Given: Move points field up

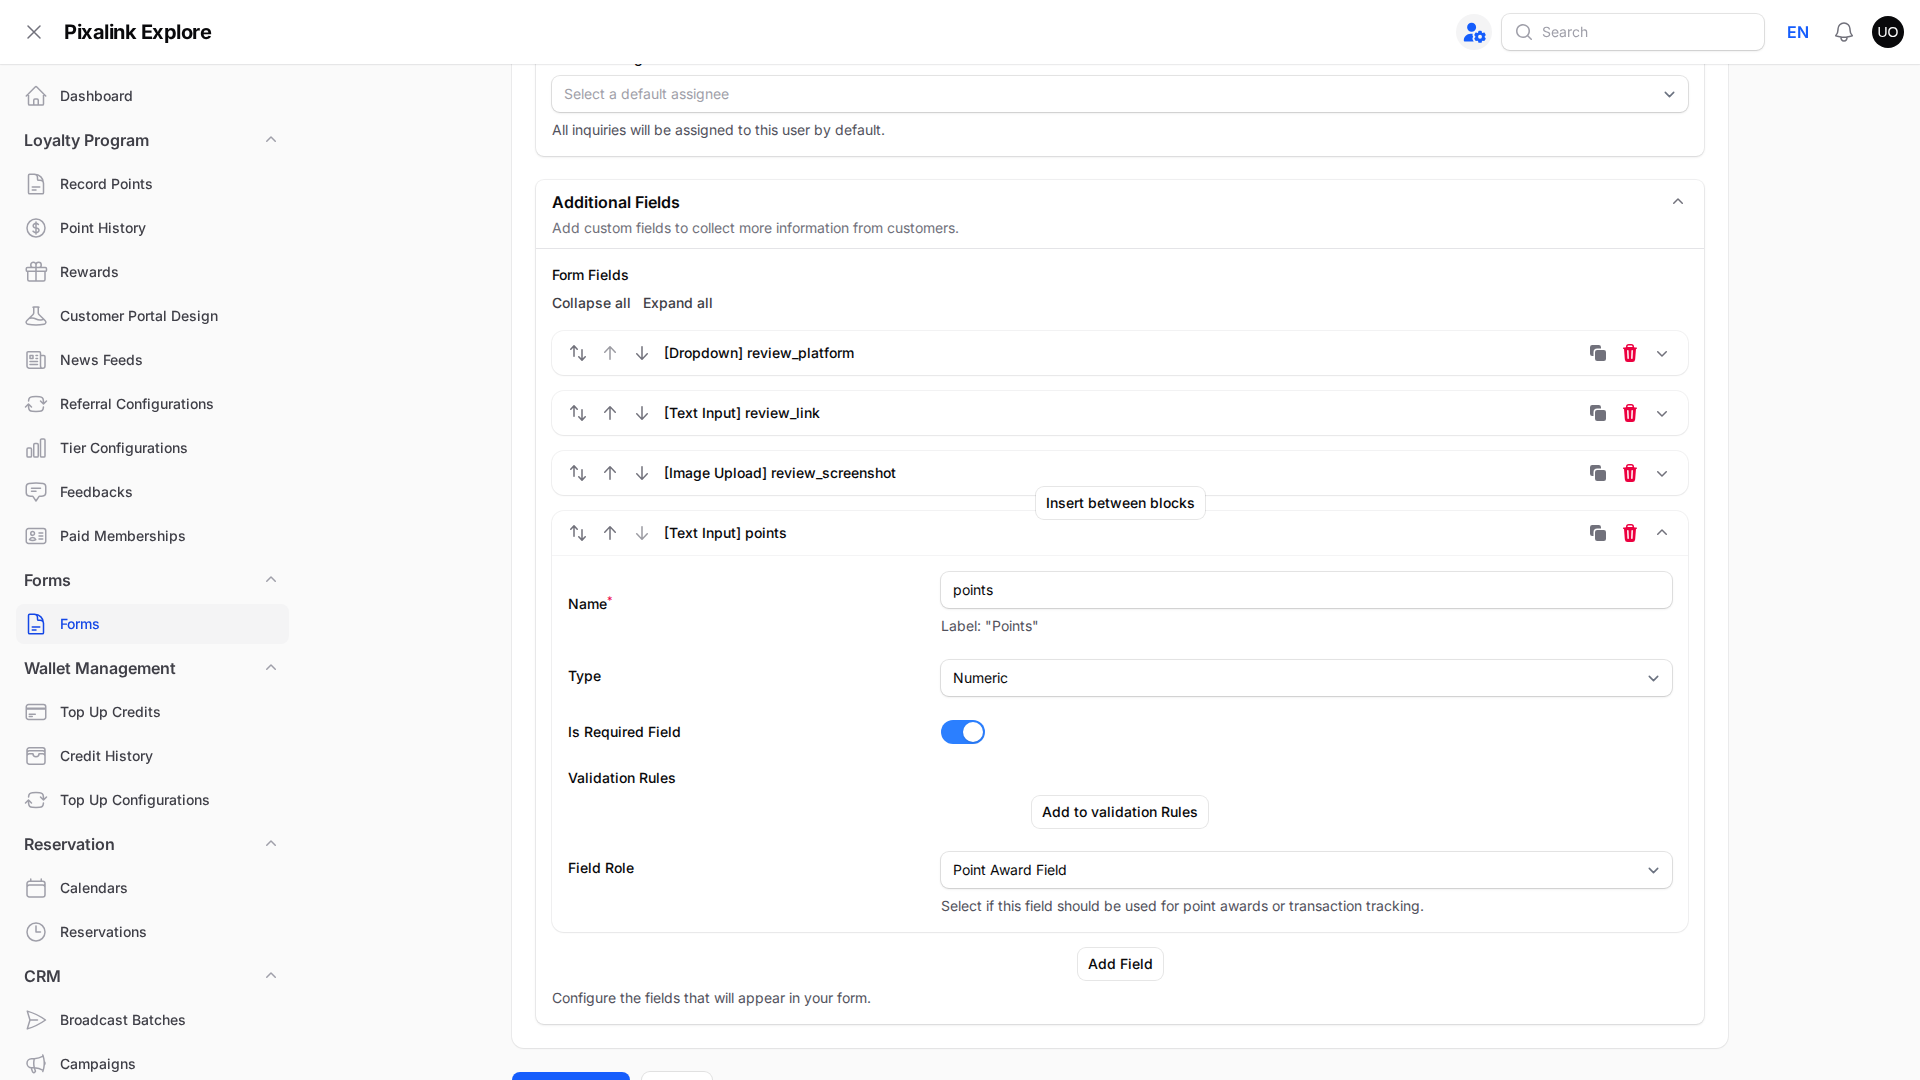Looking at the screenshot, I should [x=610, y=533].
